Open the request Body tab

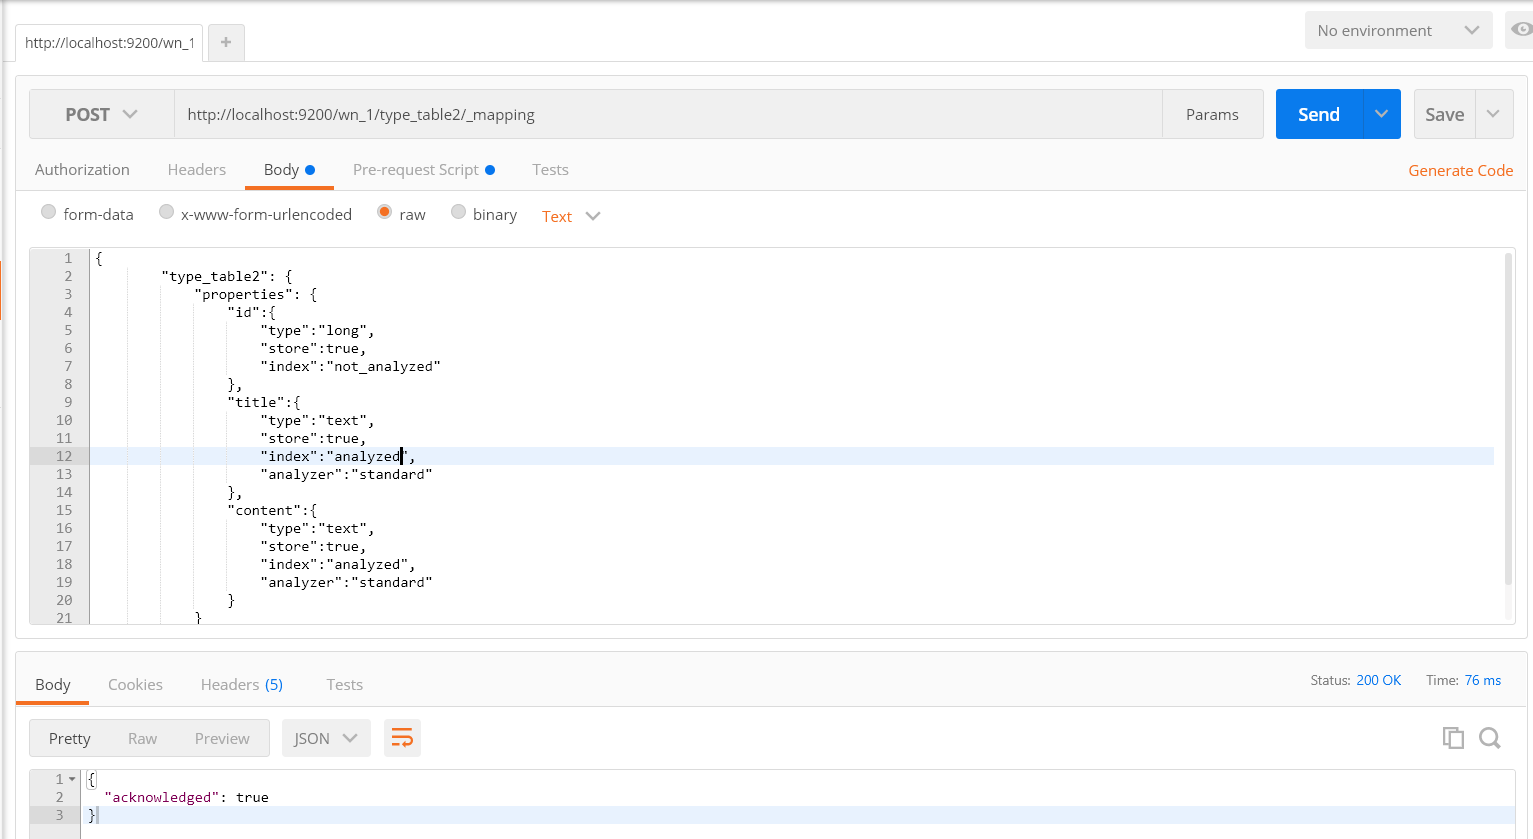coord(289,170)
